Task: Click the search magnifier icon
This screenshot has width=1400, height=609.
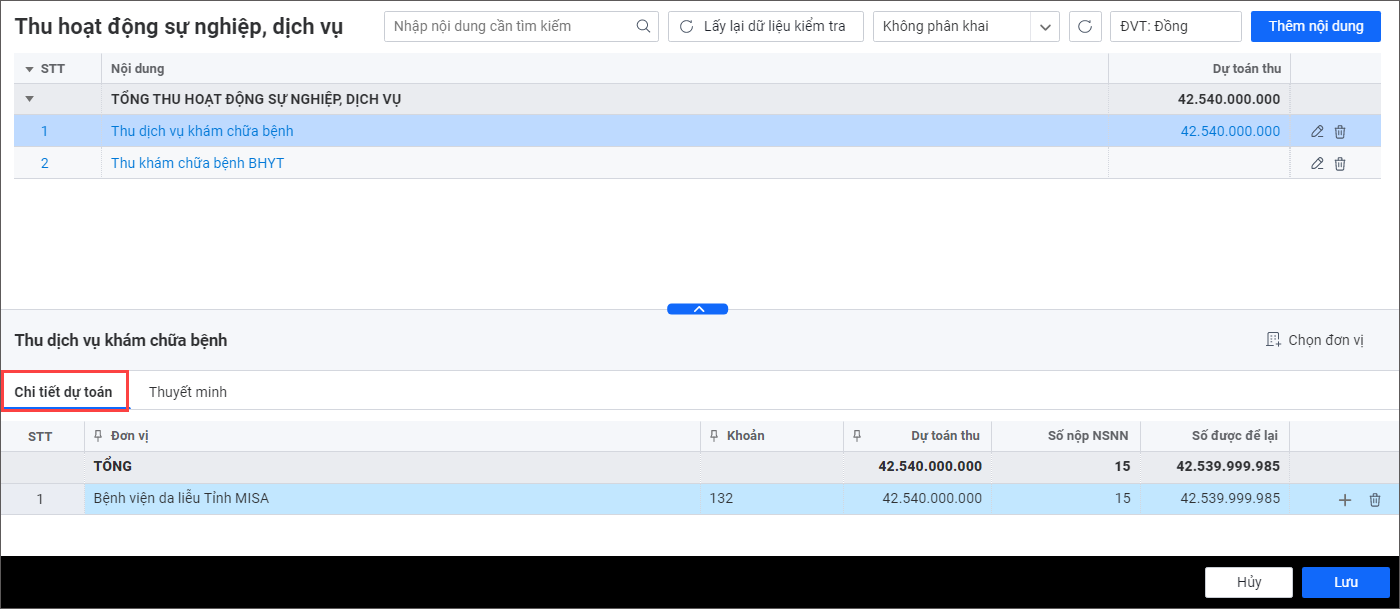Action: pyautogui.click(x=643, y=26)
